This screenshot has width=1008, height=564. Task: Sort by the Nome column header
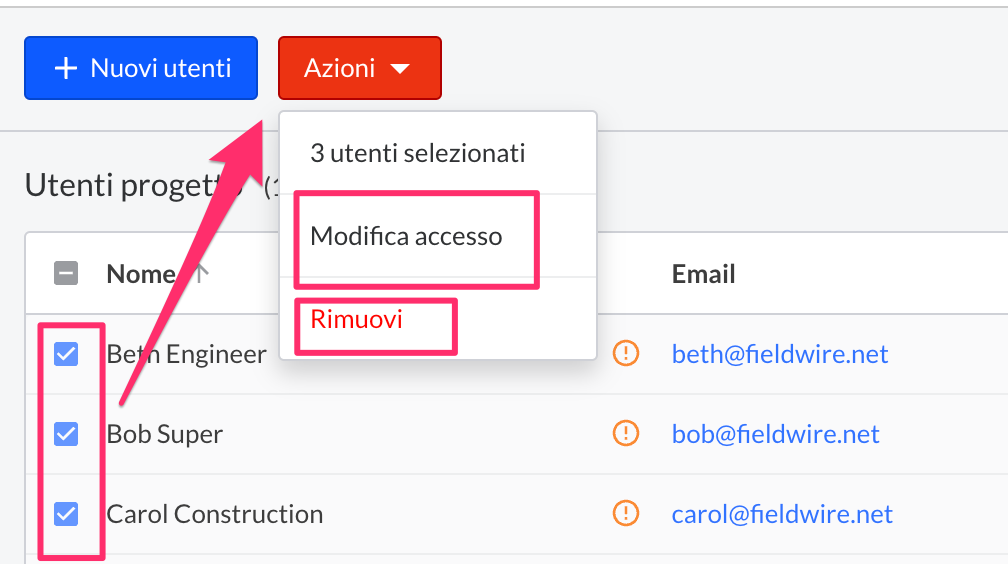click(x=140, y=274)
